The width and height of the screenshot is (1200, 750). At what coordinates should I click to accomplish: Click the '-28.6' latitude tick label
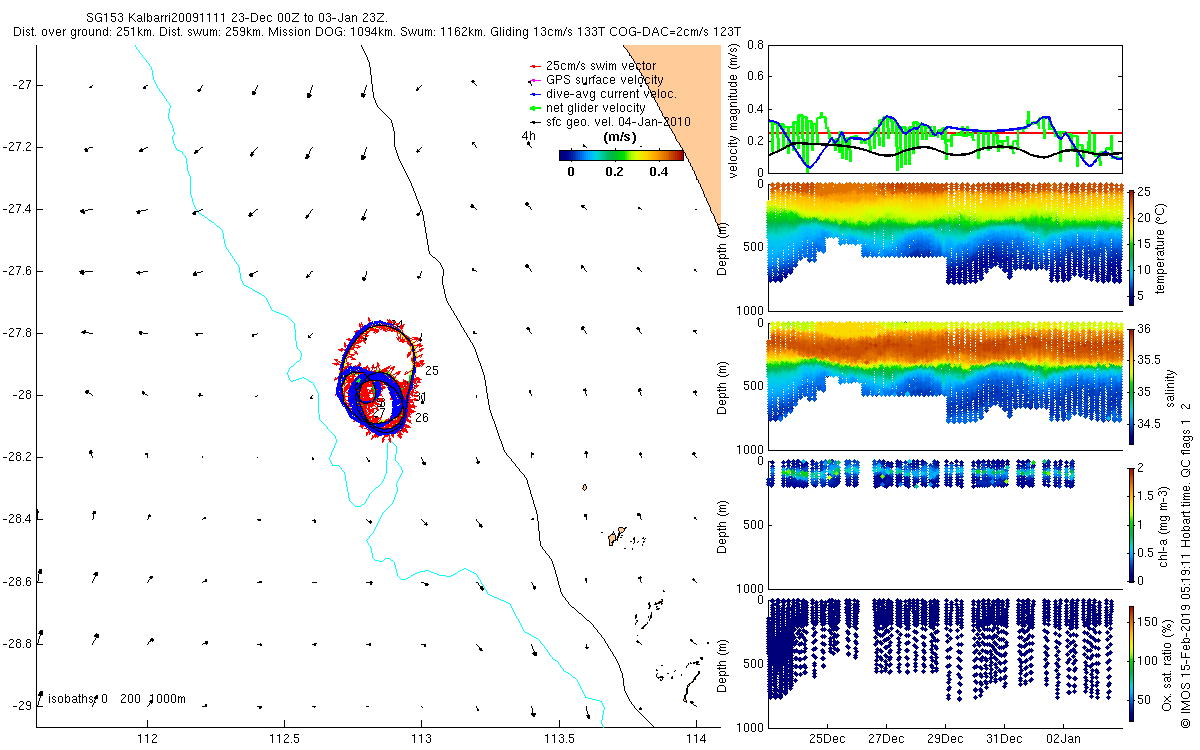(x=19, y=581)
